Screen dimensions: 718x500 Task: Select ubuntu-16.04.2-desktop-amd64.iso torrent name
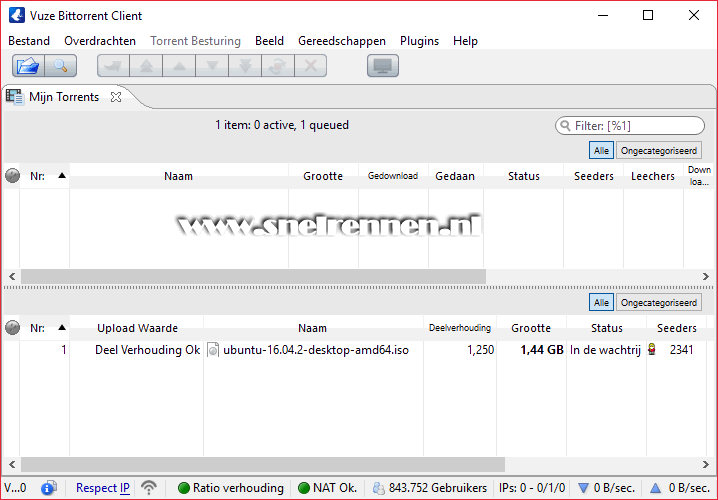[316, 350]
